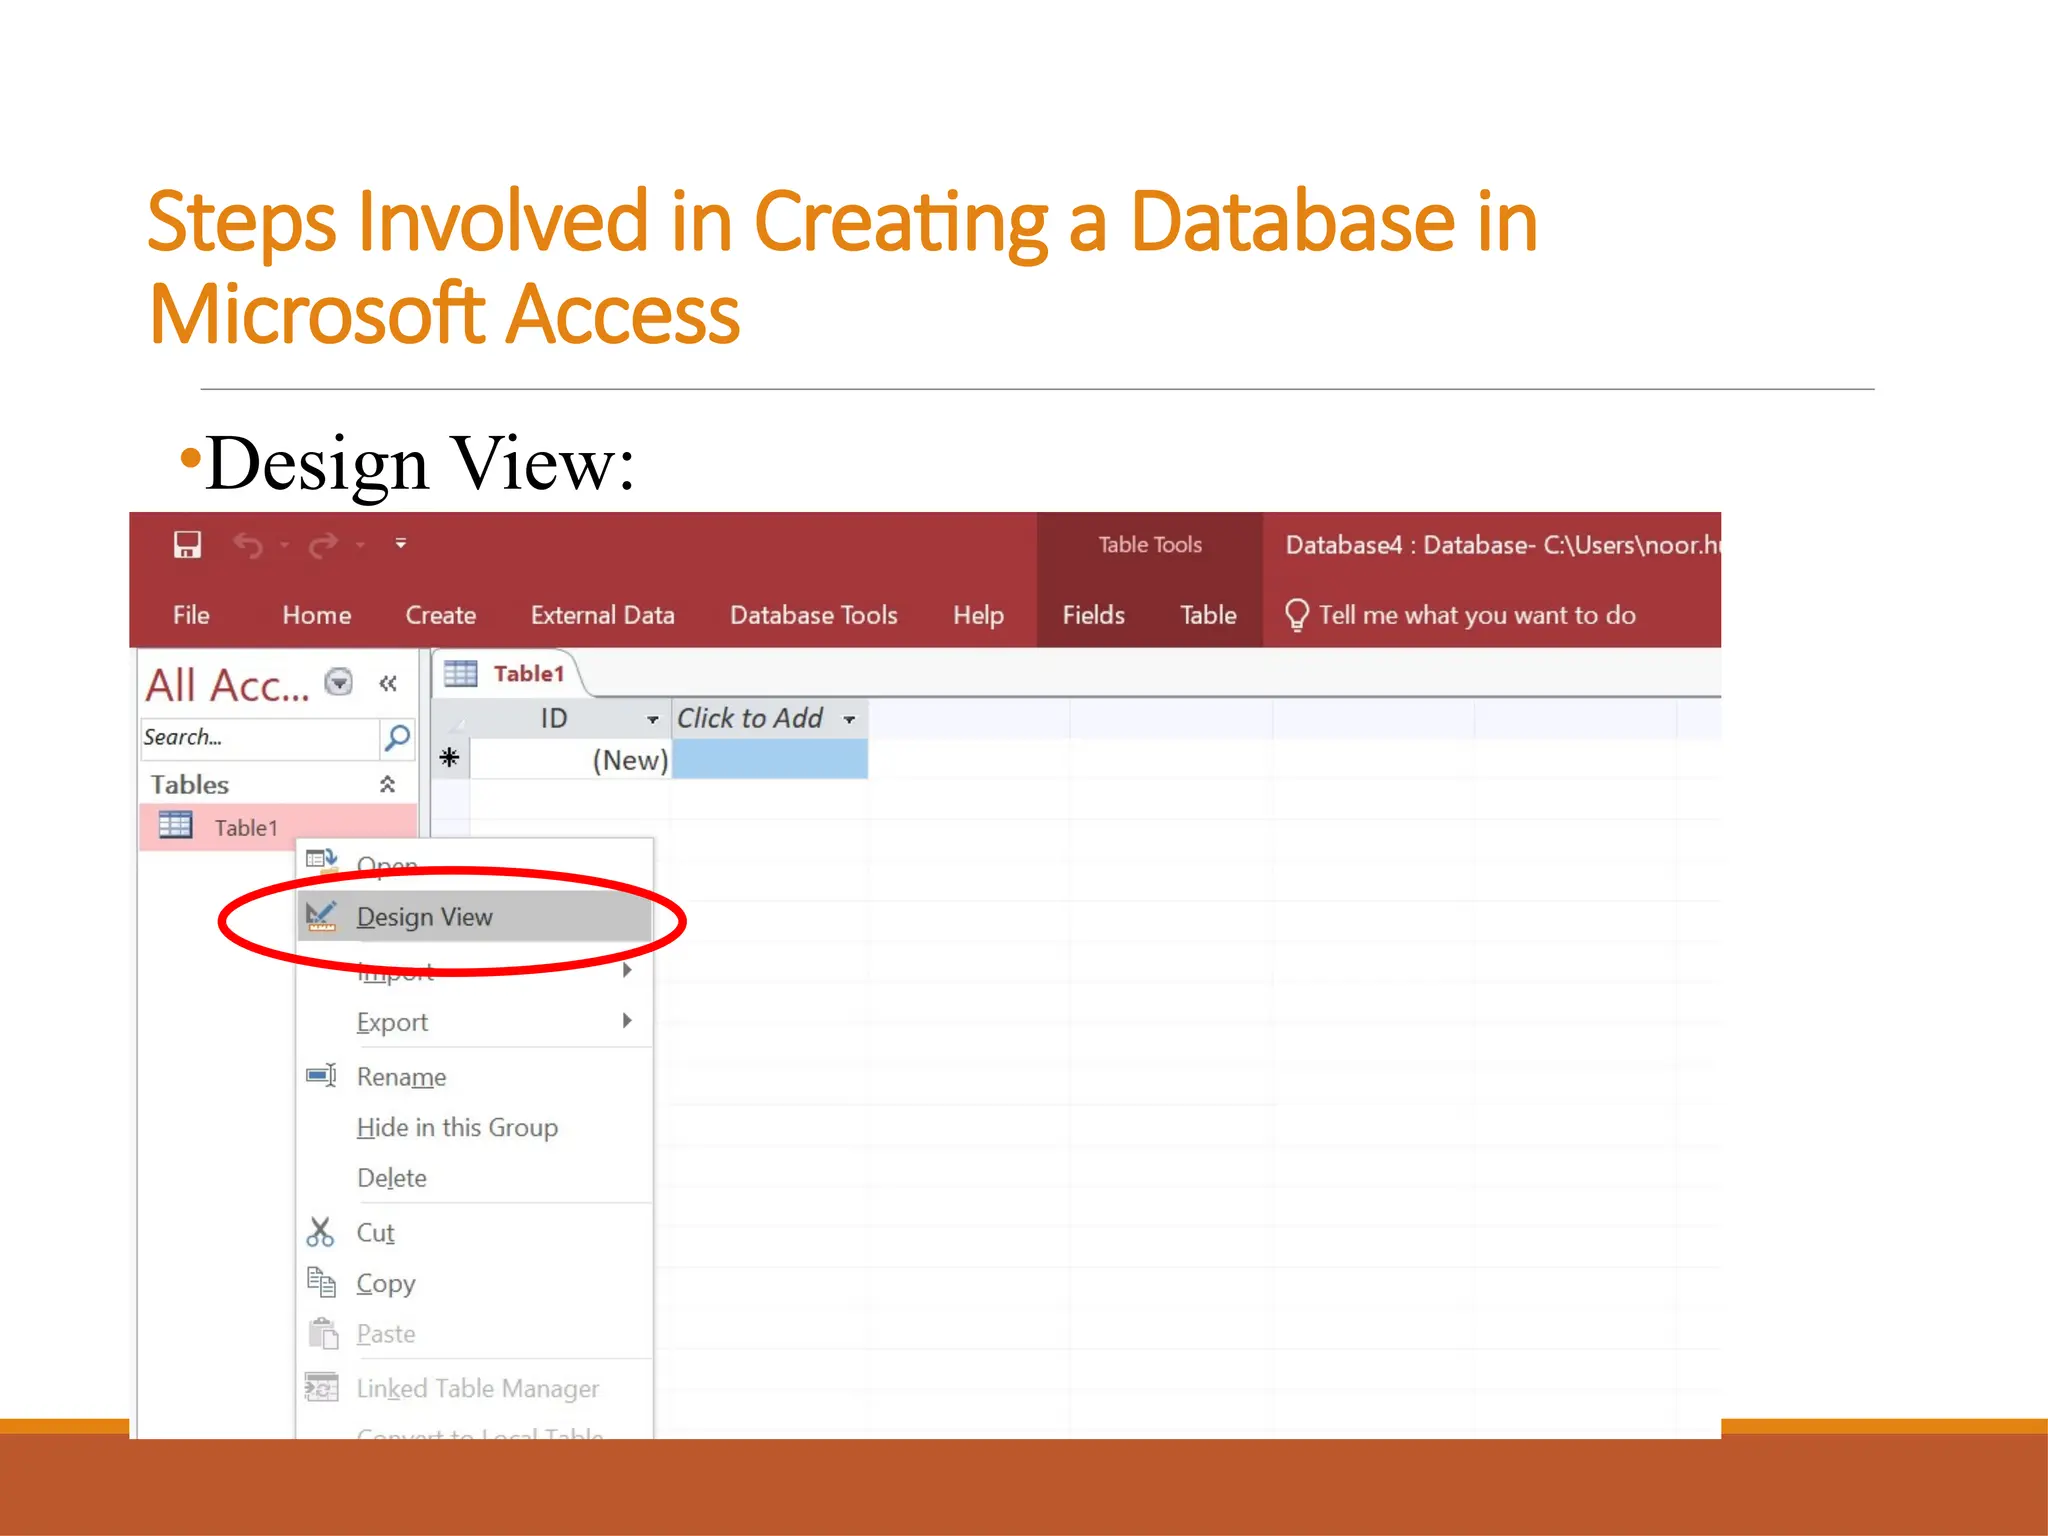
Task: Choose Design View from the context menu
Action: pos(475,916)
